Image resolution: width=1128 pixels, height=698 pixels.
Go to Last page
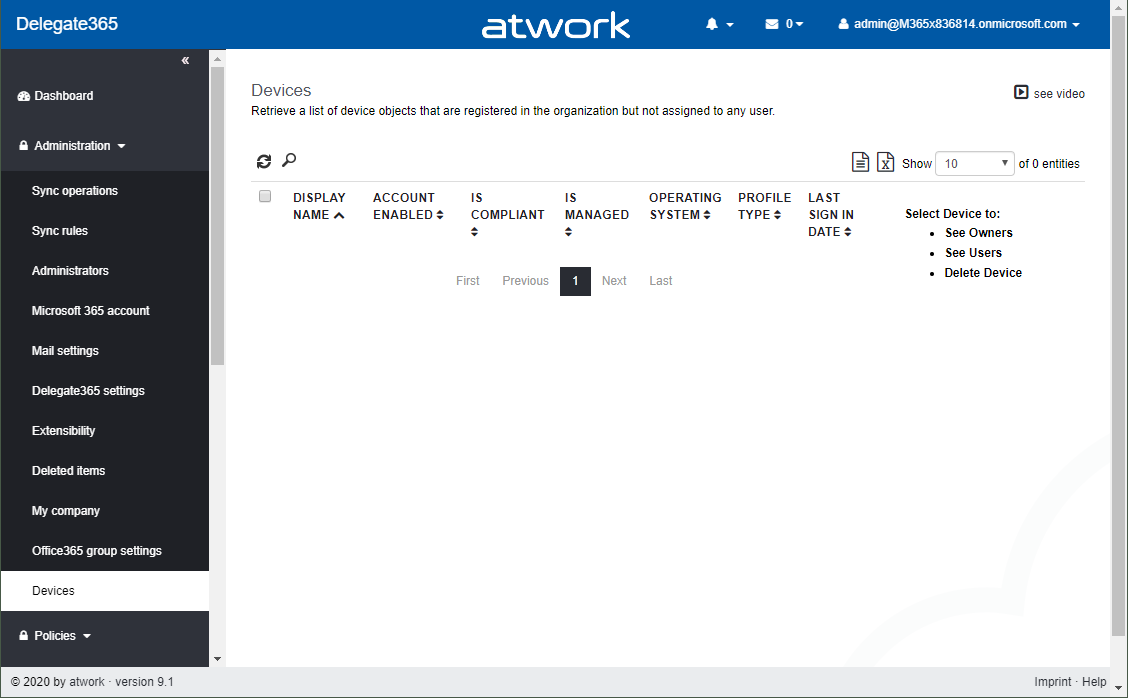tap(660, 281)
